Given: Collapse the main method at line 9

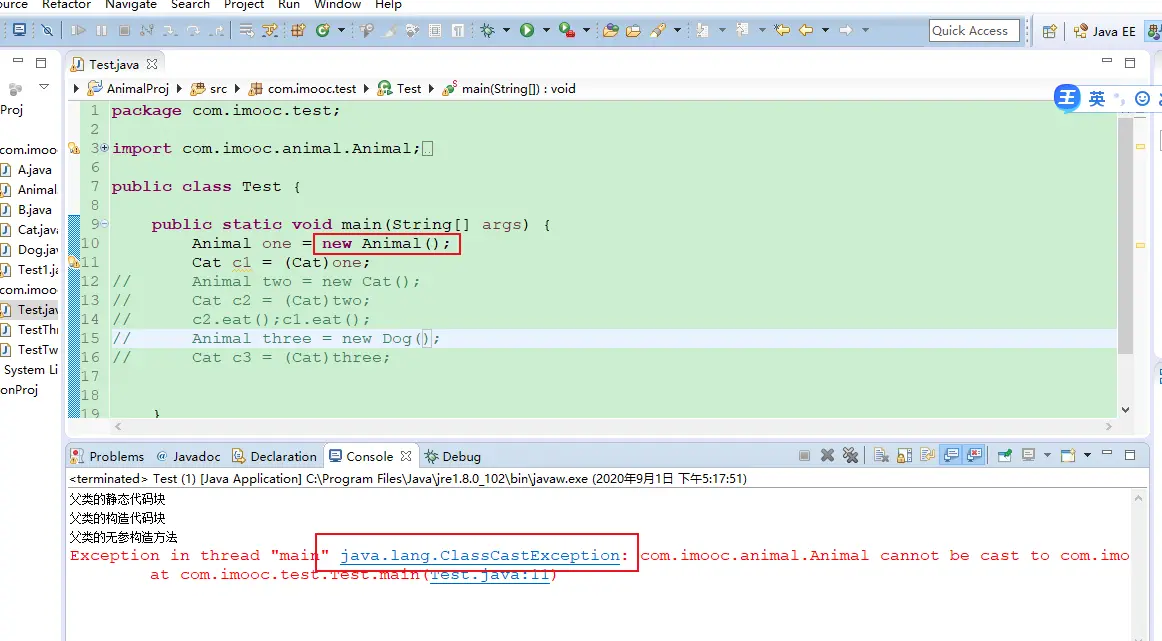Looking at the screenshot, I should 104,224.
